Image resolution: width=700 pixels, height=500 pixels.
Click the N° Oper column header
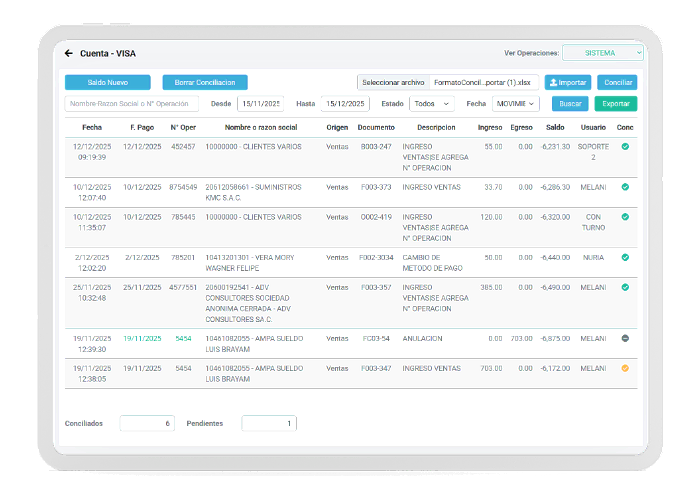[x=183, y=127]
